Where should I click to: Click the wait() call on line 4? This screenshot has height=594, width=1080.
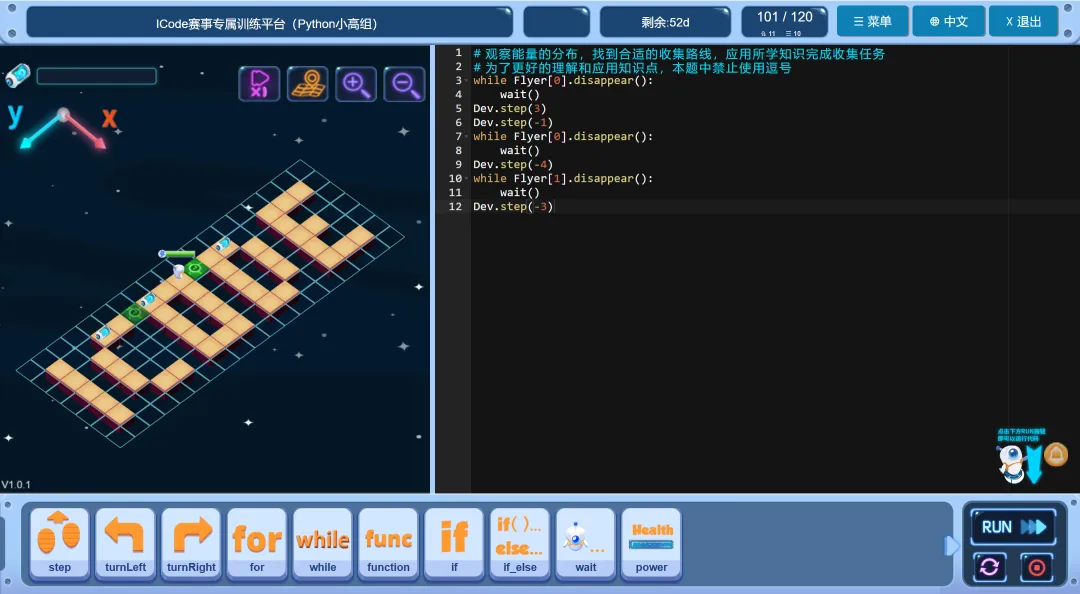(519, 94)
